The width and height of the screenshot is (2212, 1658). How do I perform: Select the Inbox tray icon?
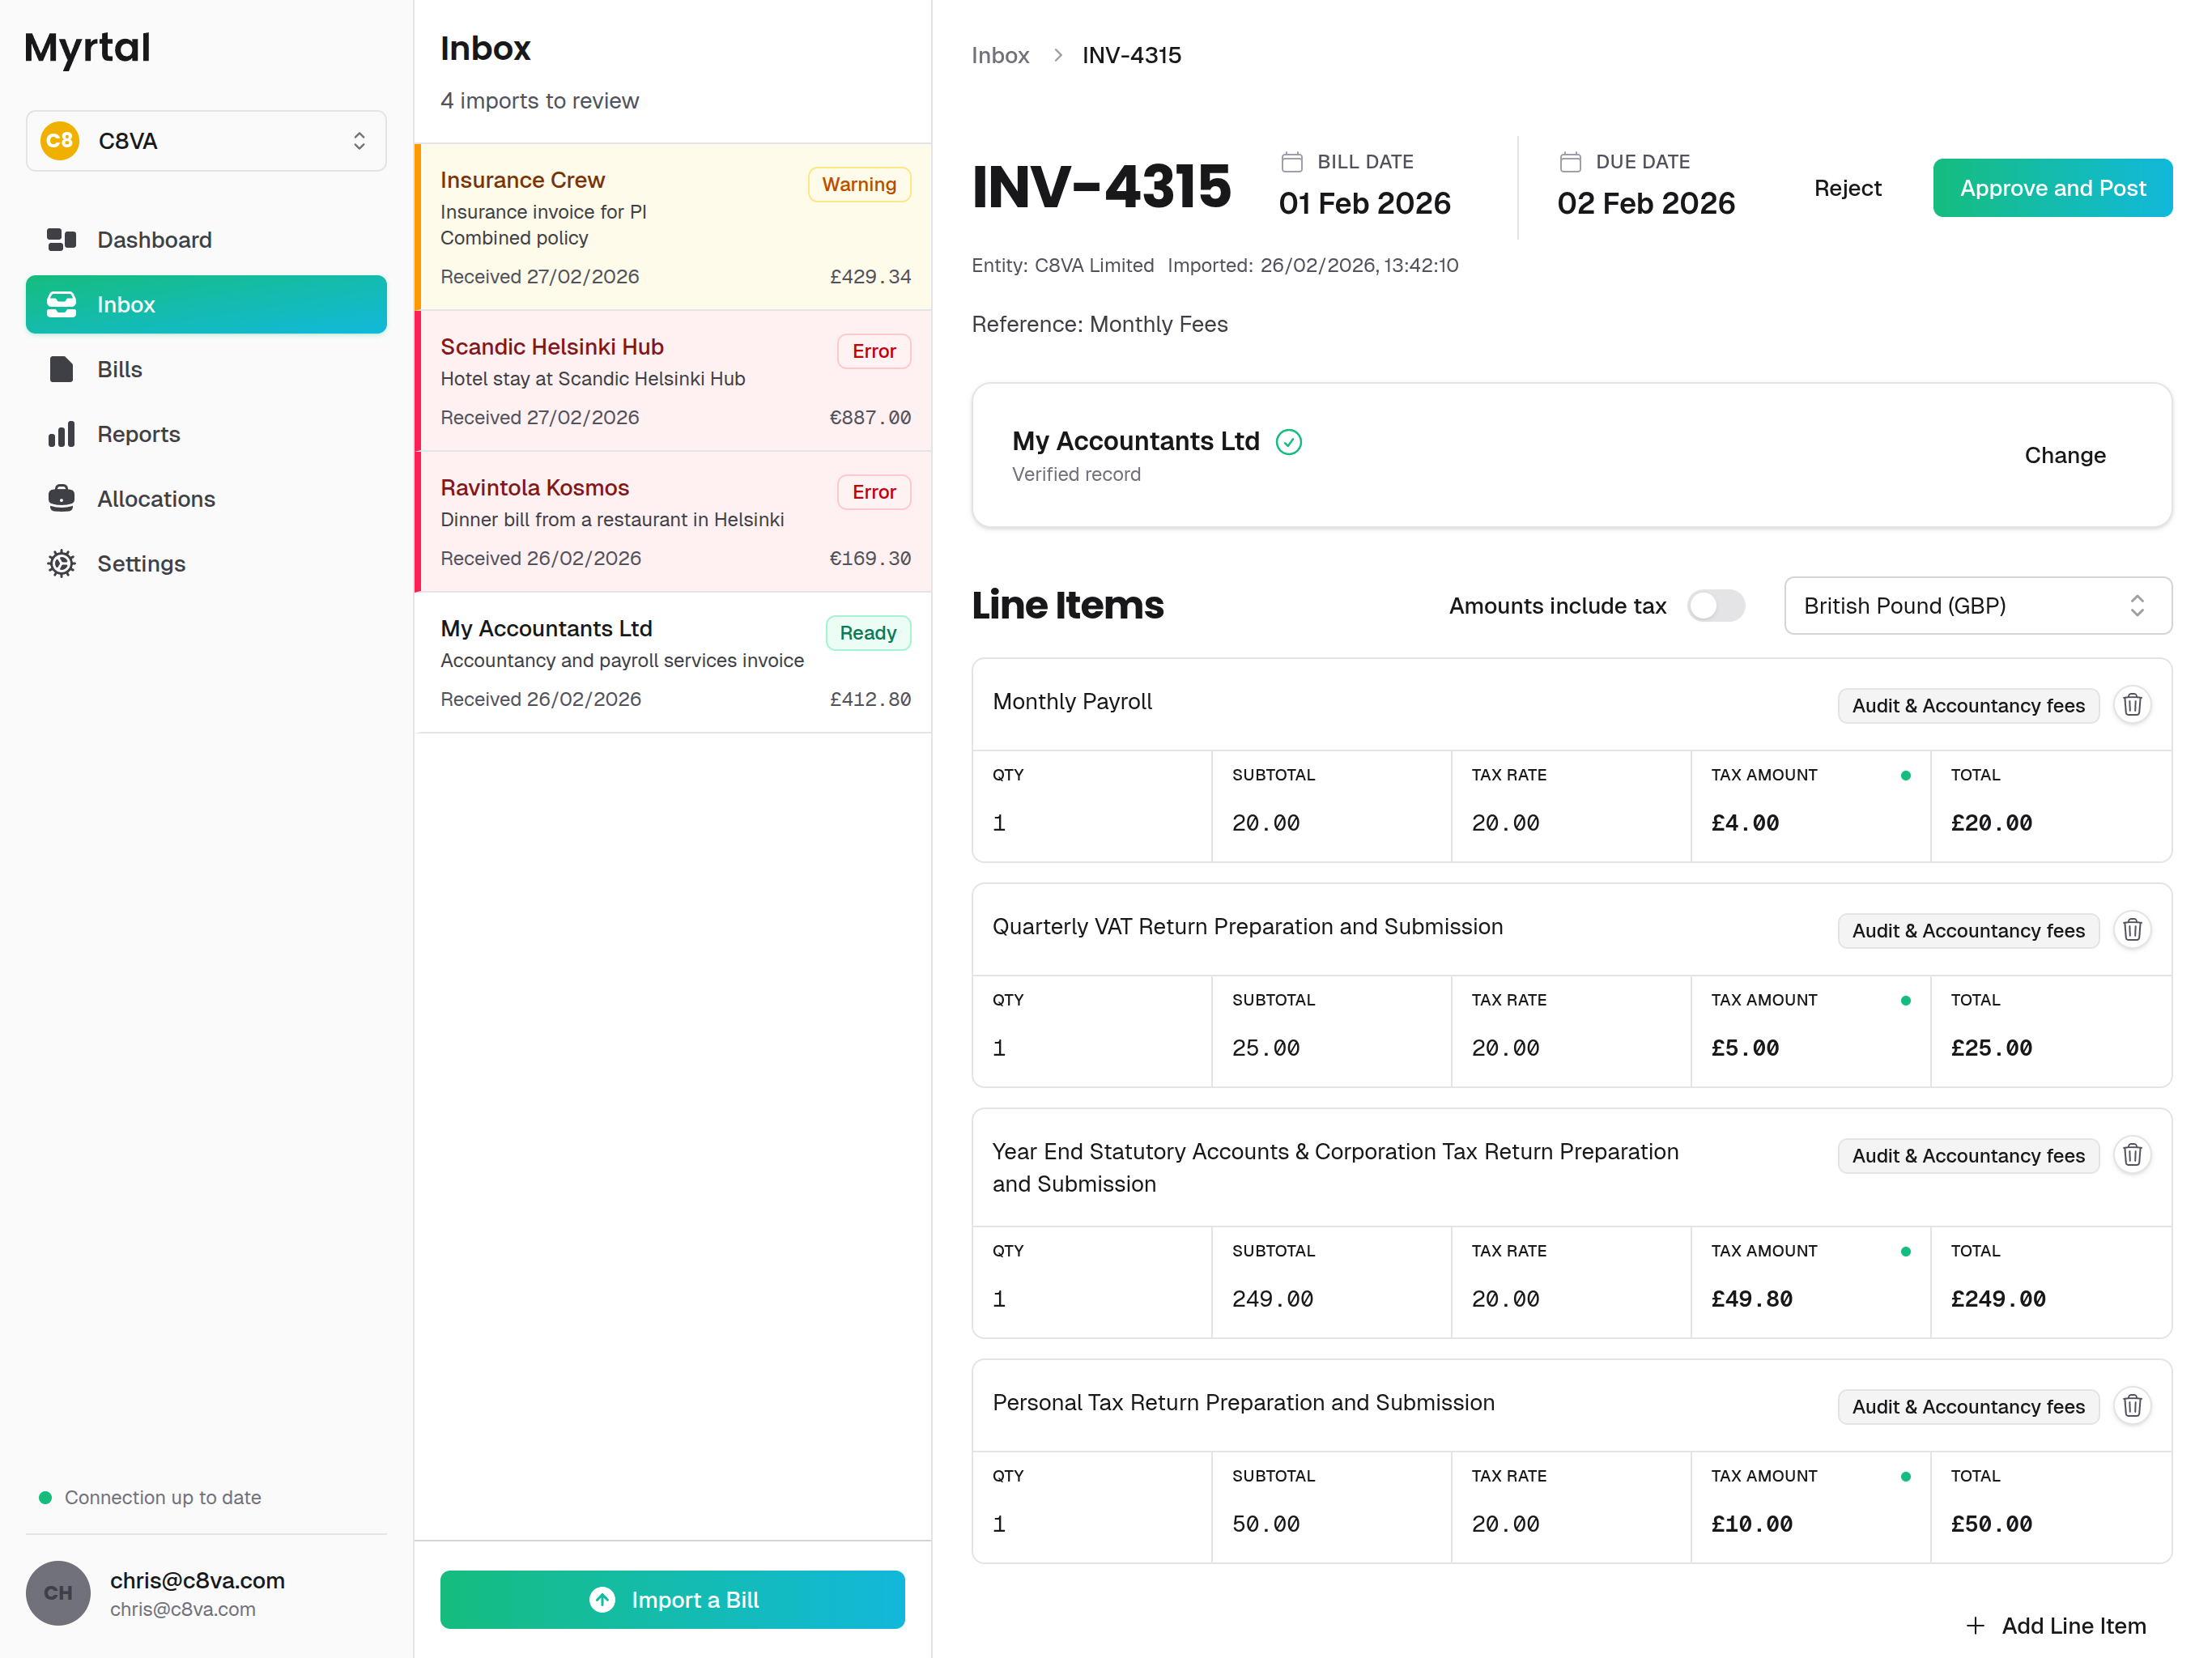coord(61,304)
